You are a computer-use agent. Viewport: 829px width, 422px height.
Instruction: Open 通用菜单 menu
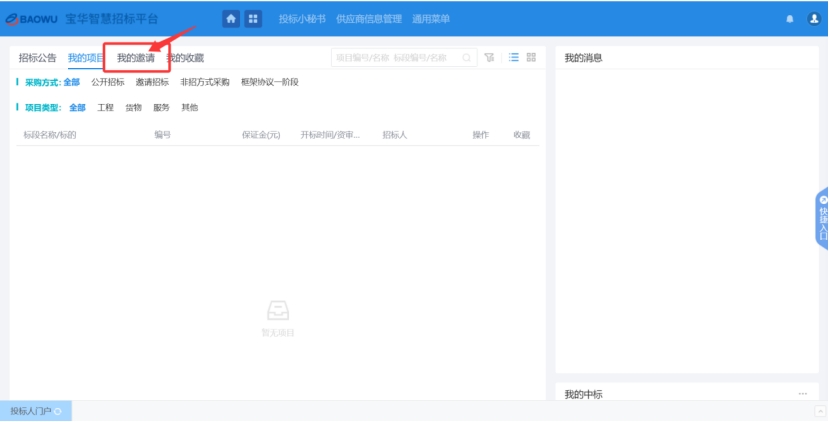431,19
